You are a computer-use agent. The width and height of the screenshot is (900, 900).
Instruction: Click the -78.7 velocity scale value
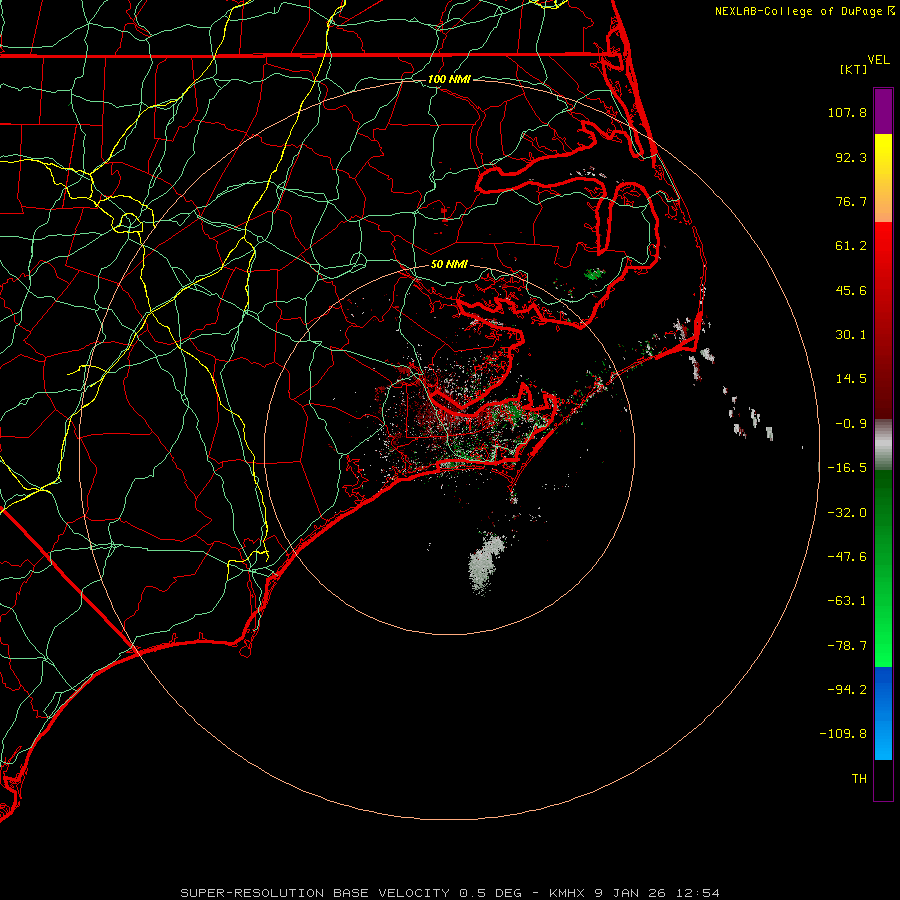(847, 646)
